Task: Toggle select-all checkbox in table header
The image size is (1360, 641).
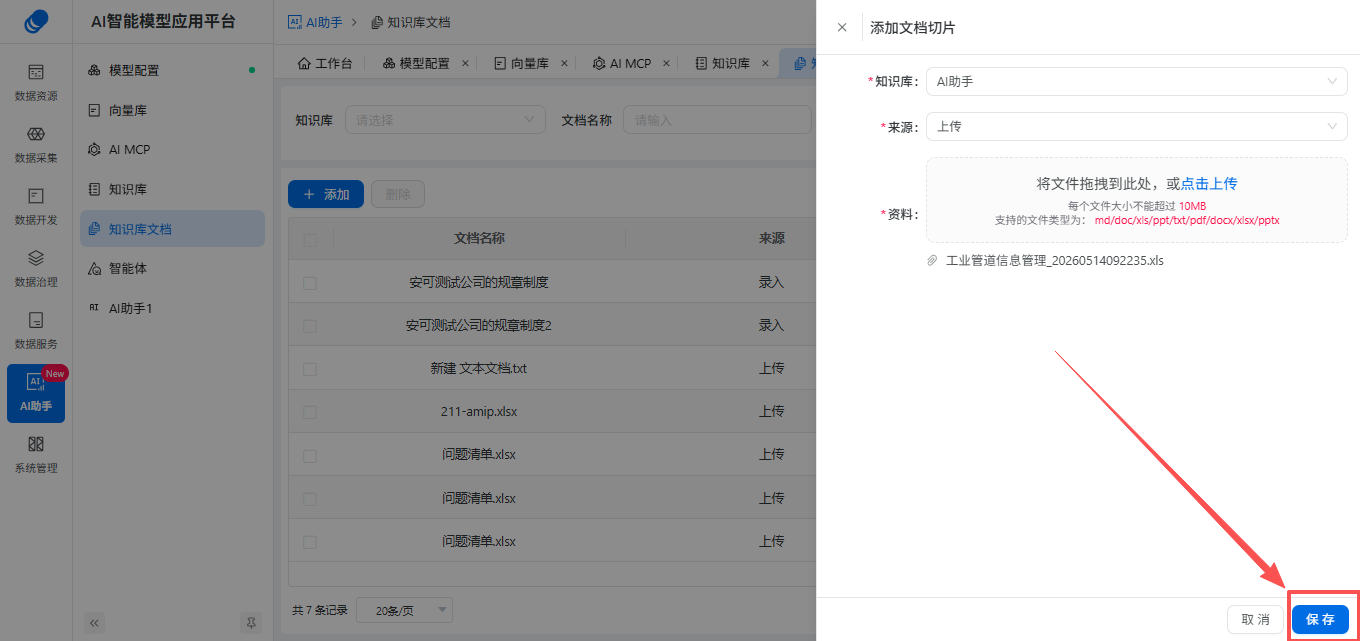Action: (310, 239)
